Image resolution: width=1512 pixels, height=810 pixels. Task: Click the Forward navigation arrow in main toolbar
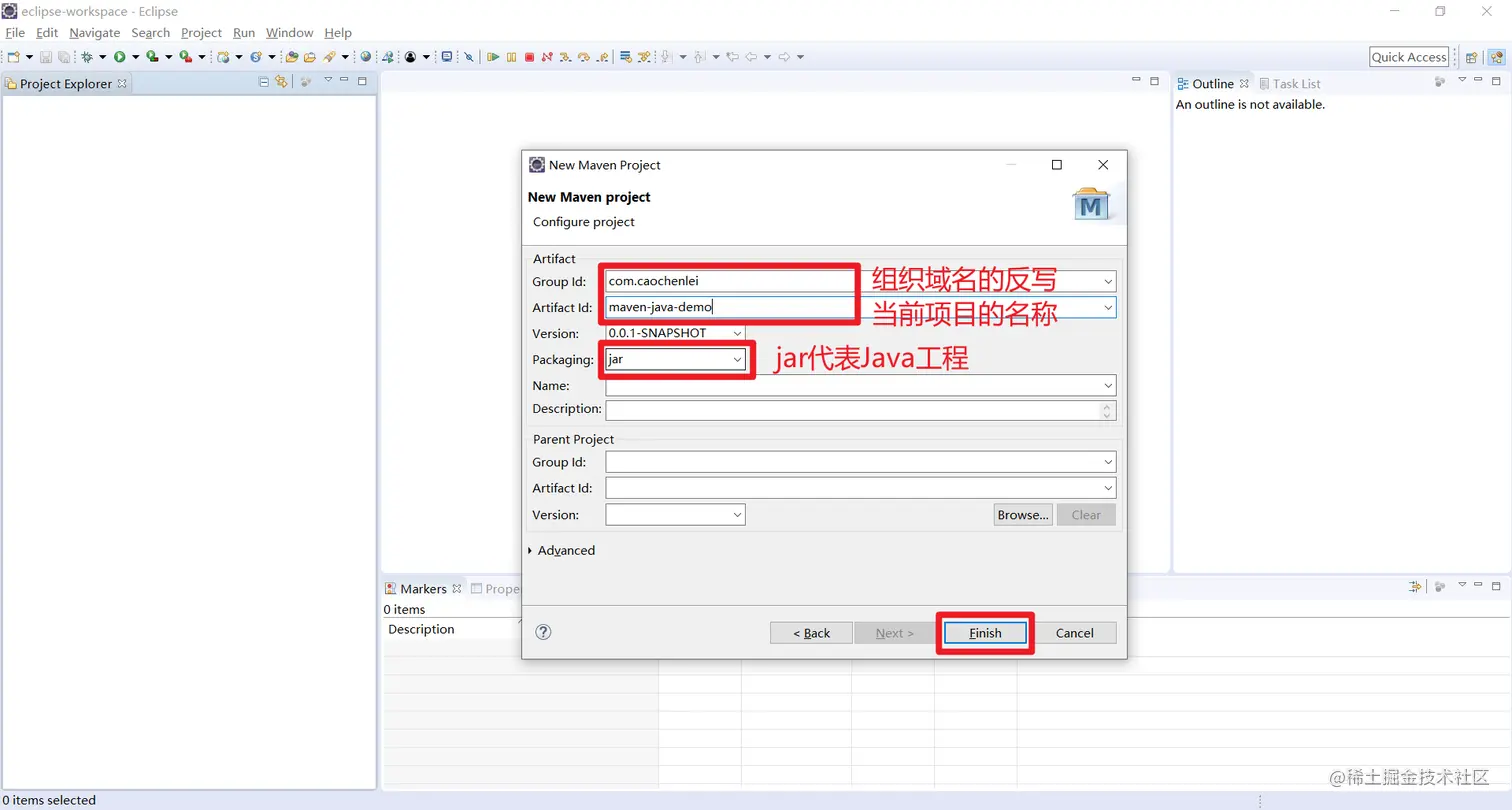tap(784, 57)
